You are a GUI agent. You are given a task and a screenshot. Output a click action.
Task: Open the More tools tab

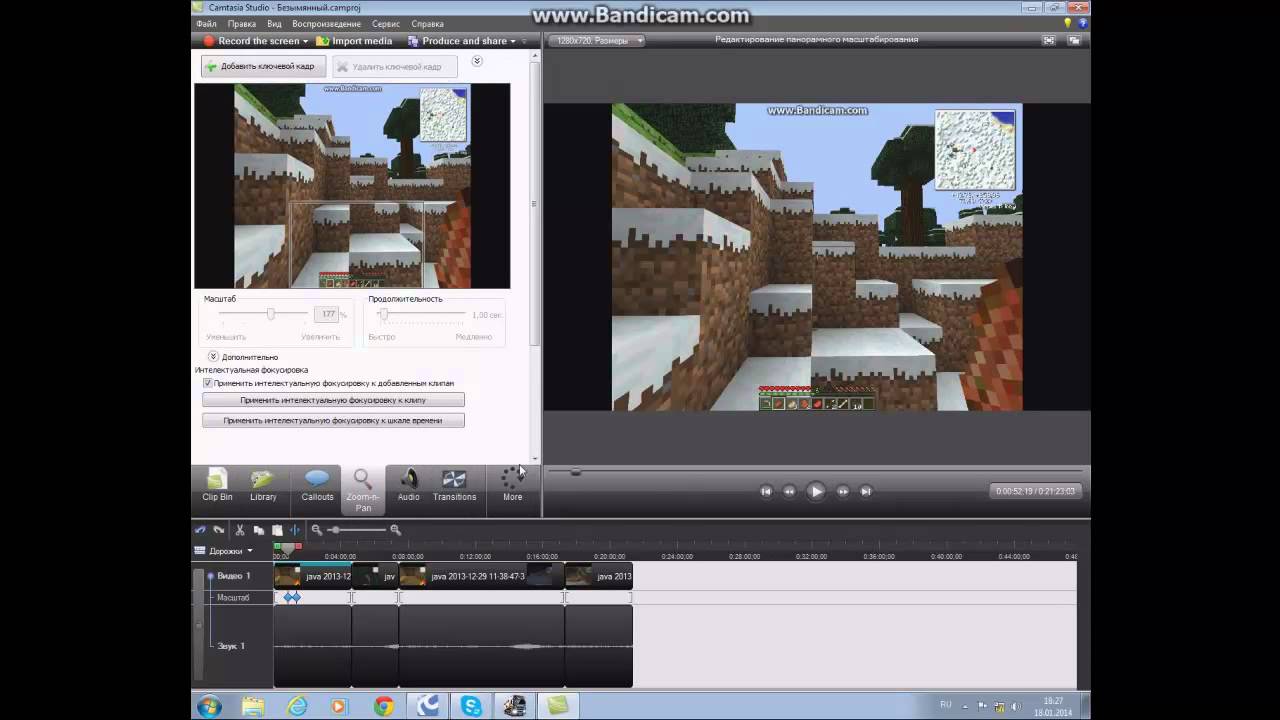point(512,485)
